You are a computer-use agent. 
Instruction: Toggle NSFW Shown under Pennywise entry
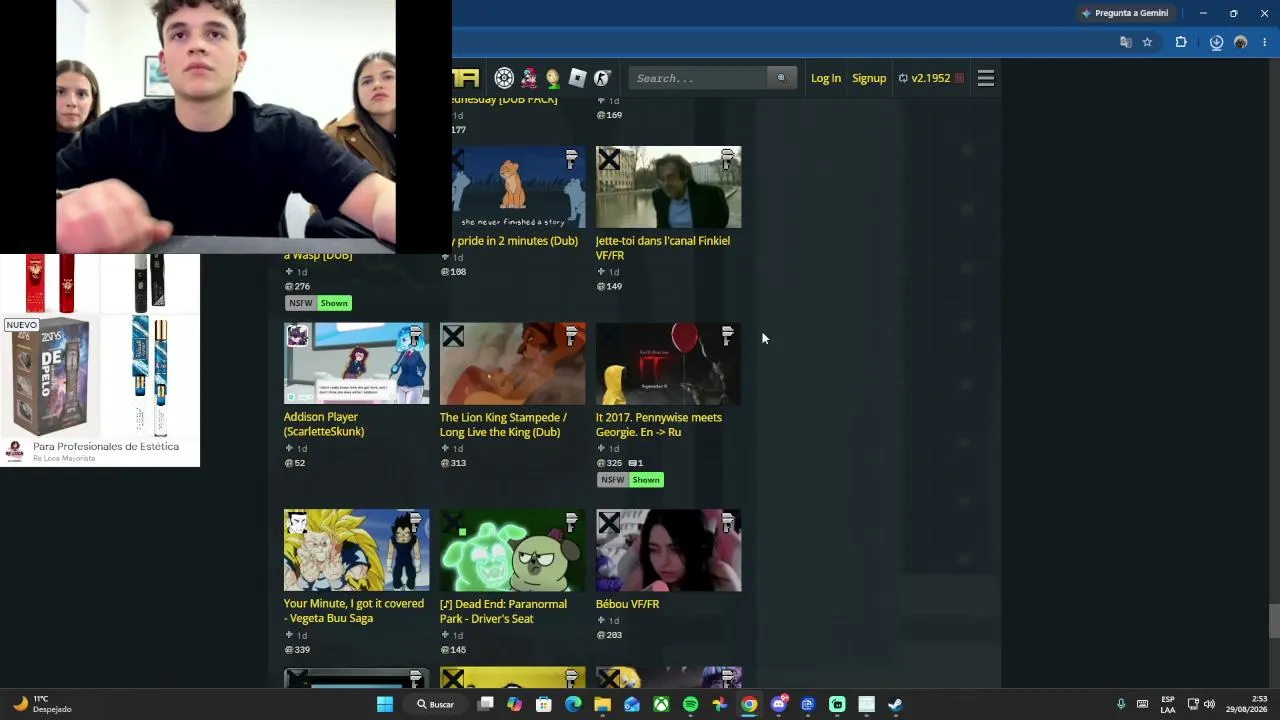point(630,480)
